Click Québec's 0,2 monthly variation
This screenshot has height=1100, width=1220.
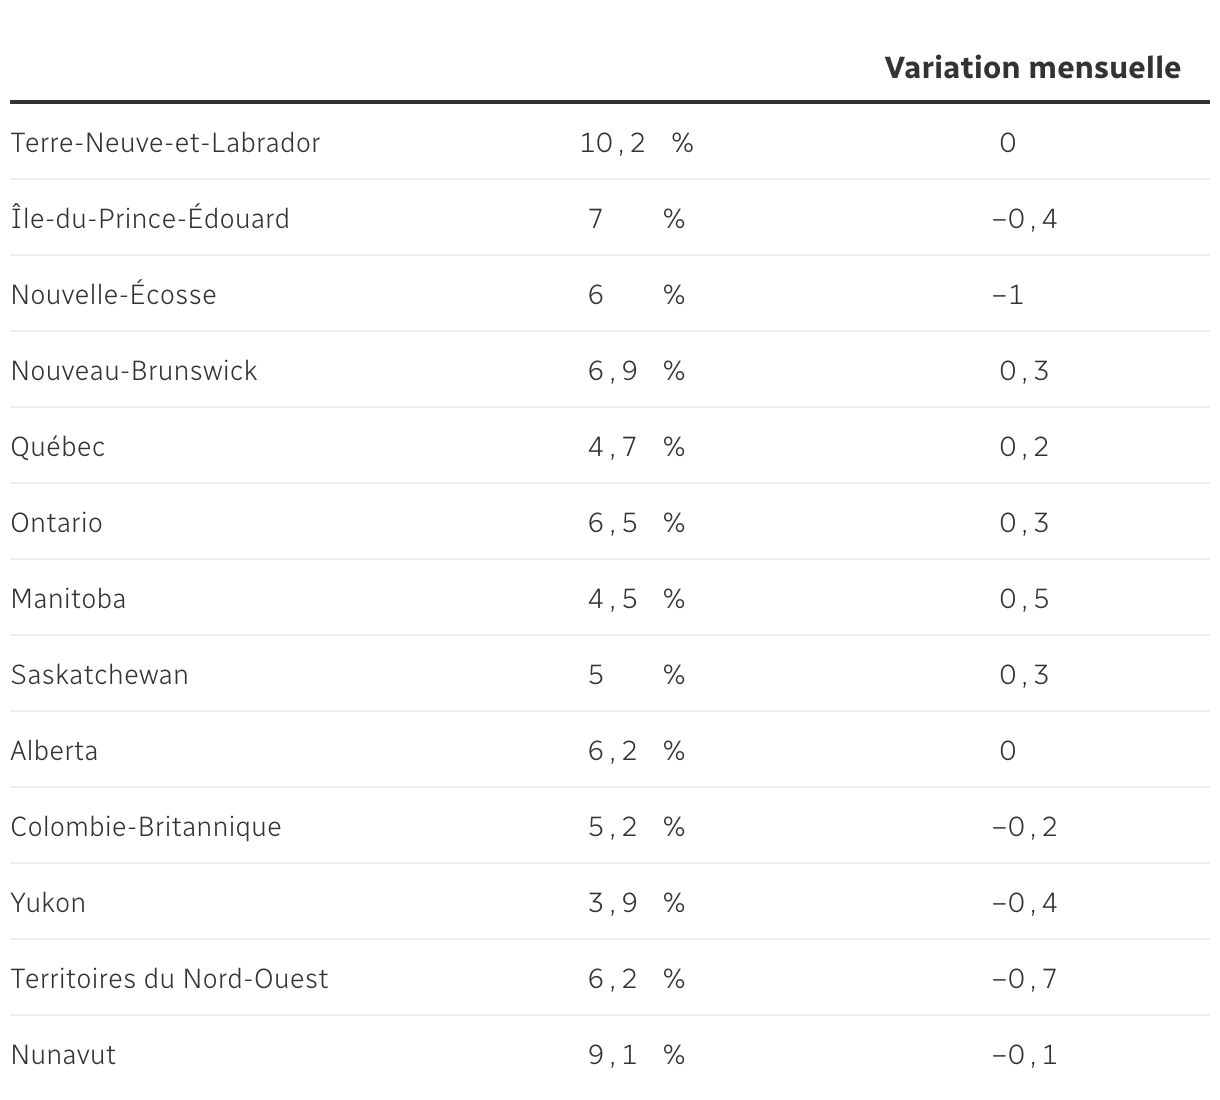(1024, 447)
